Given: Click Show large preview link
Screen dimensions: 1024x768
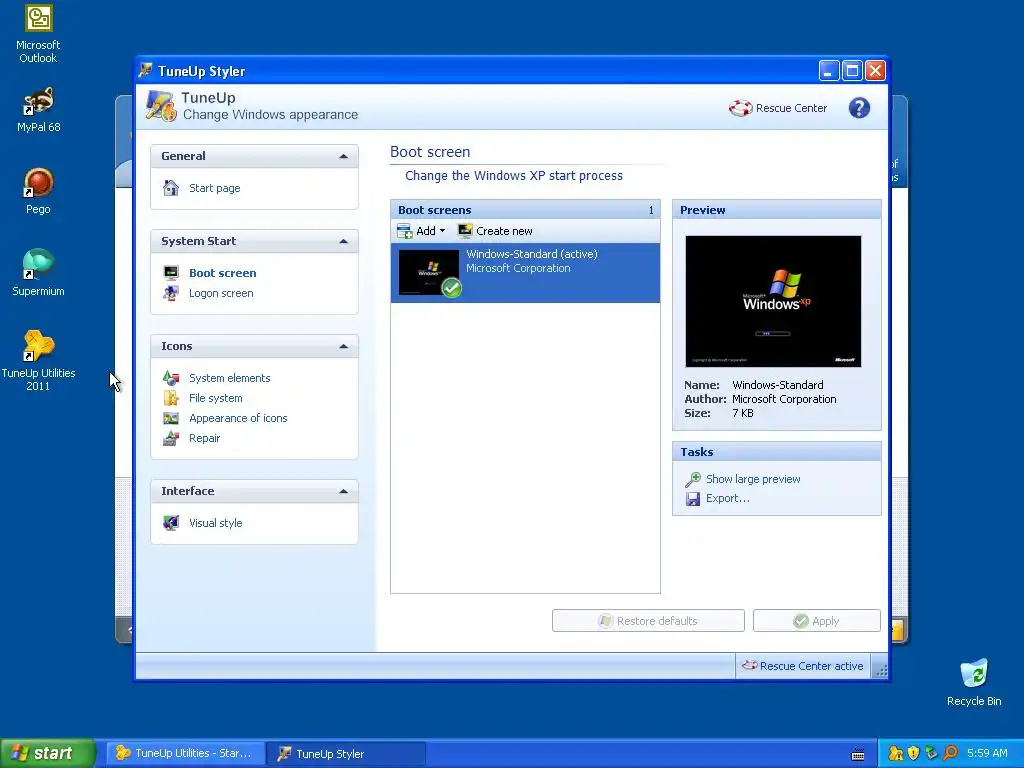Looking at the screenshot, I should (x=753, y=479).
